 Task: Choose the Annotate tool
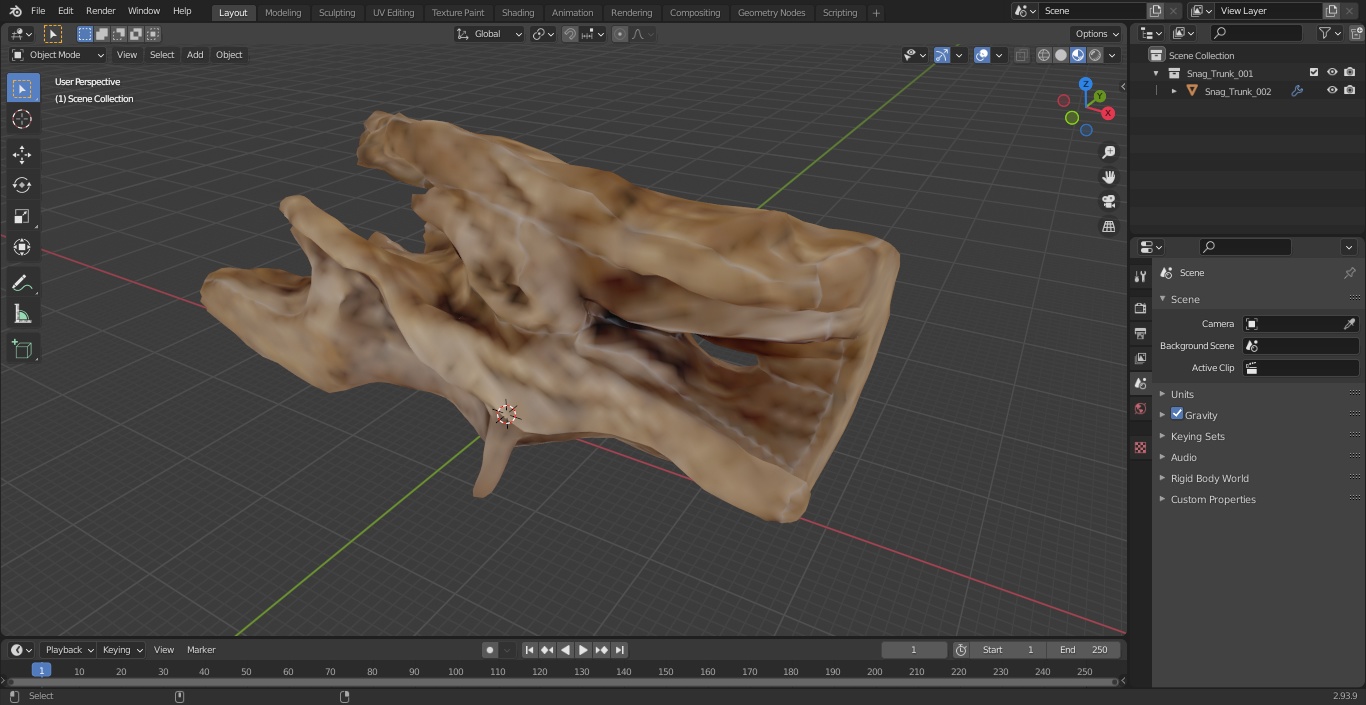click(22, 283)
